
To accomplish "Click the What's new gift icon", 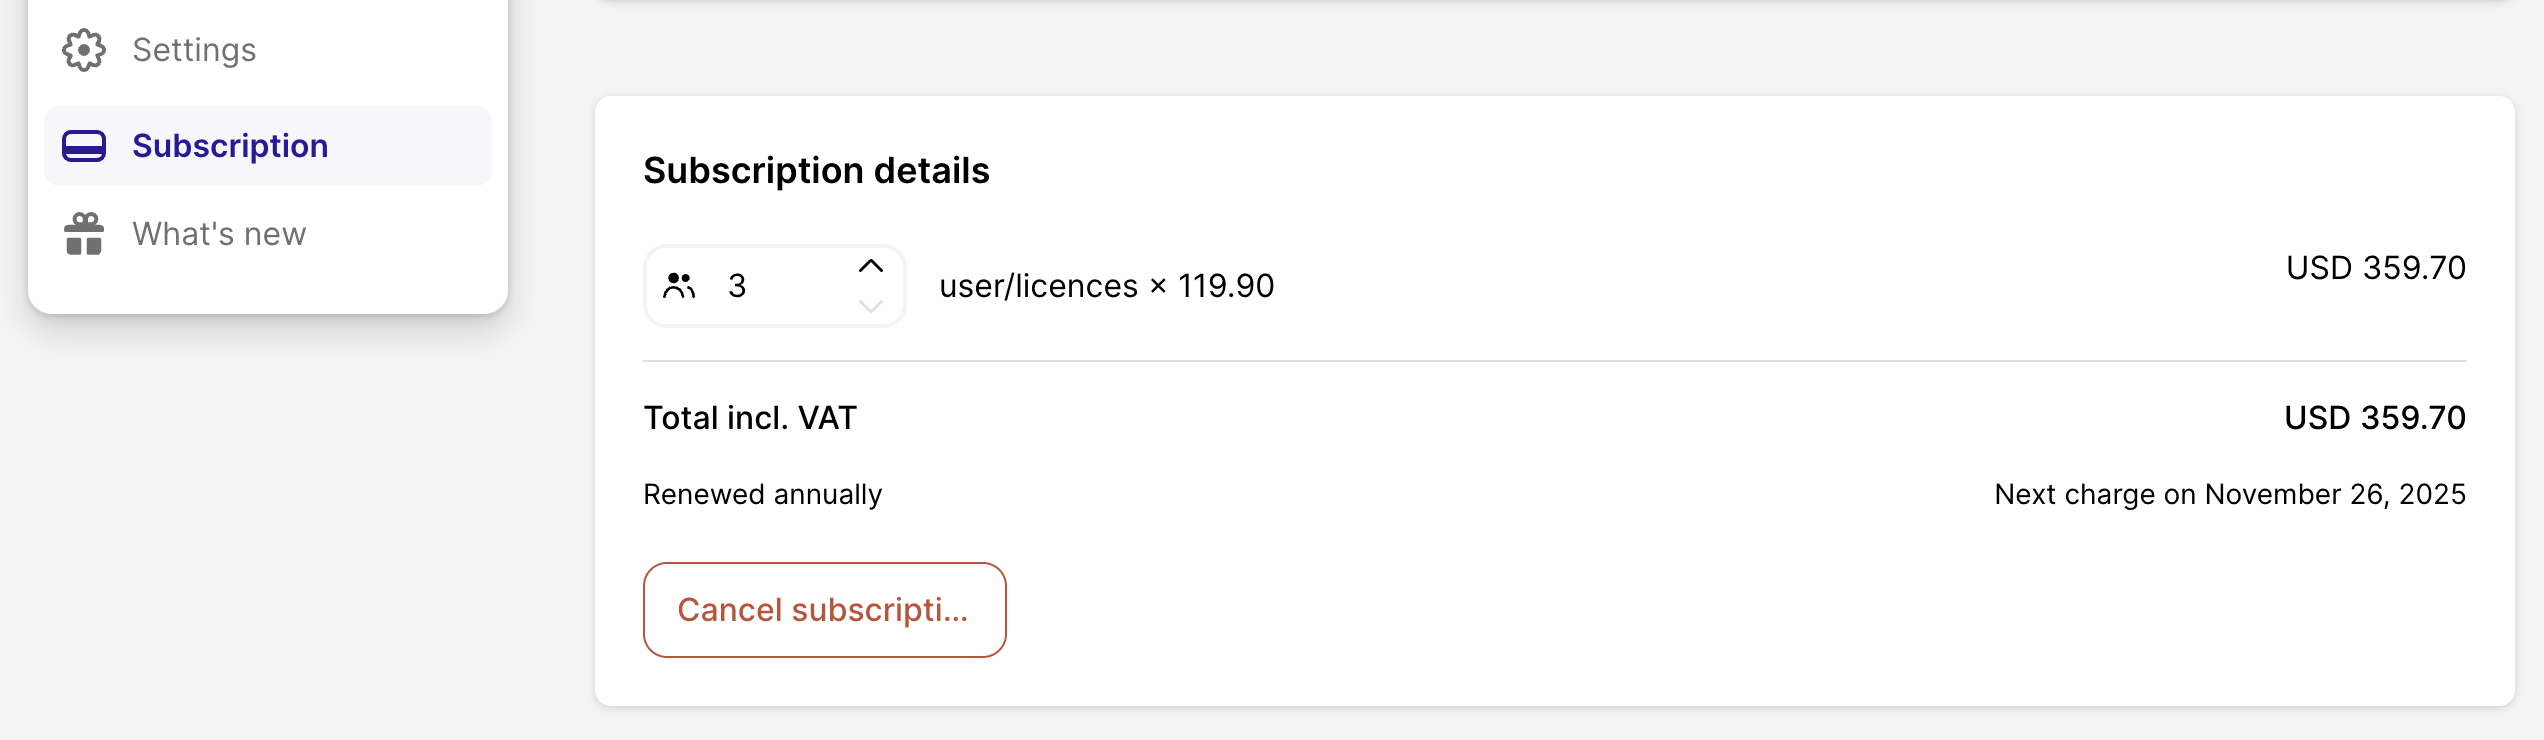I will click(84, 234).
